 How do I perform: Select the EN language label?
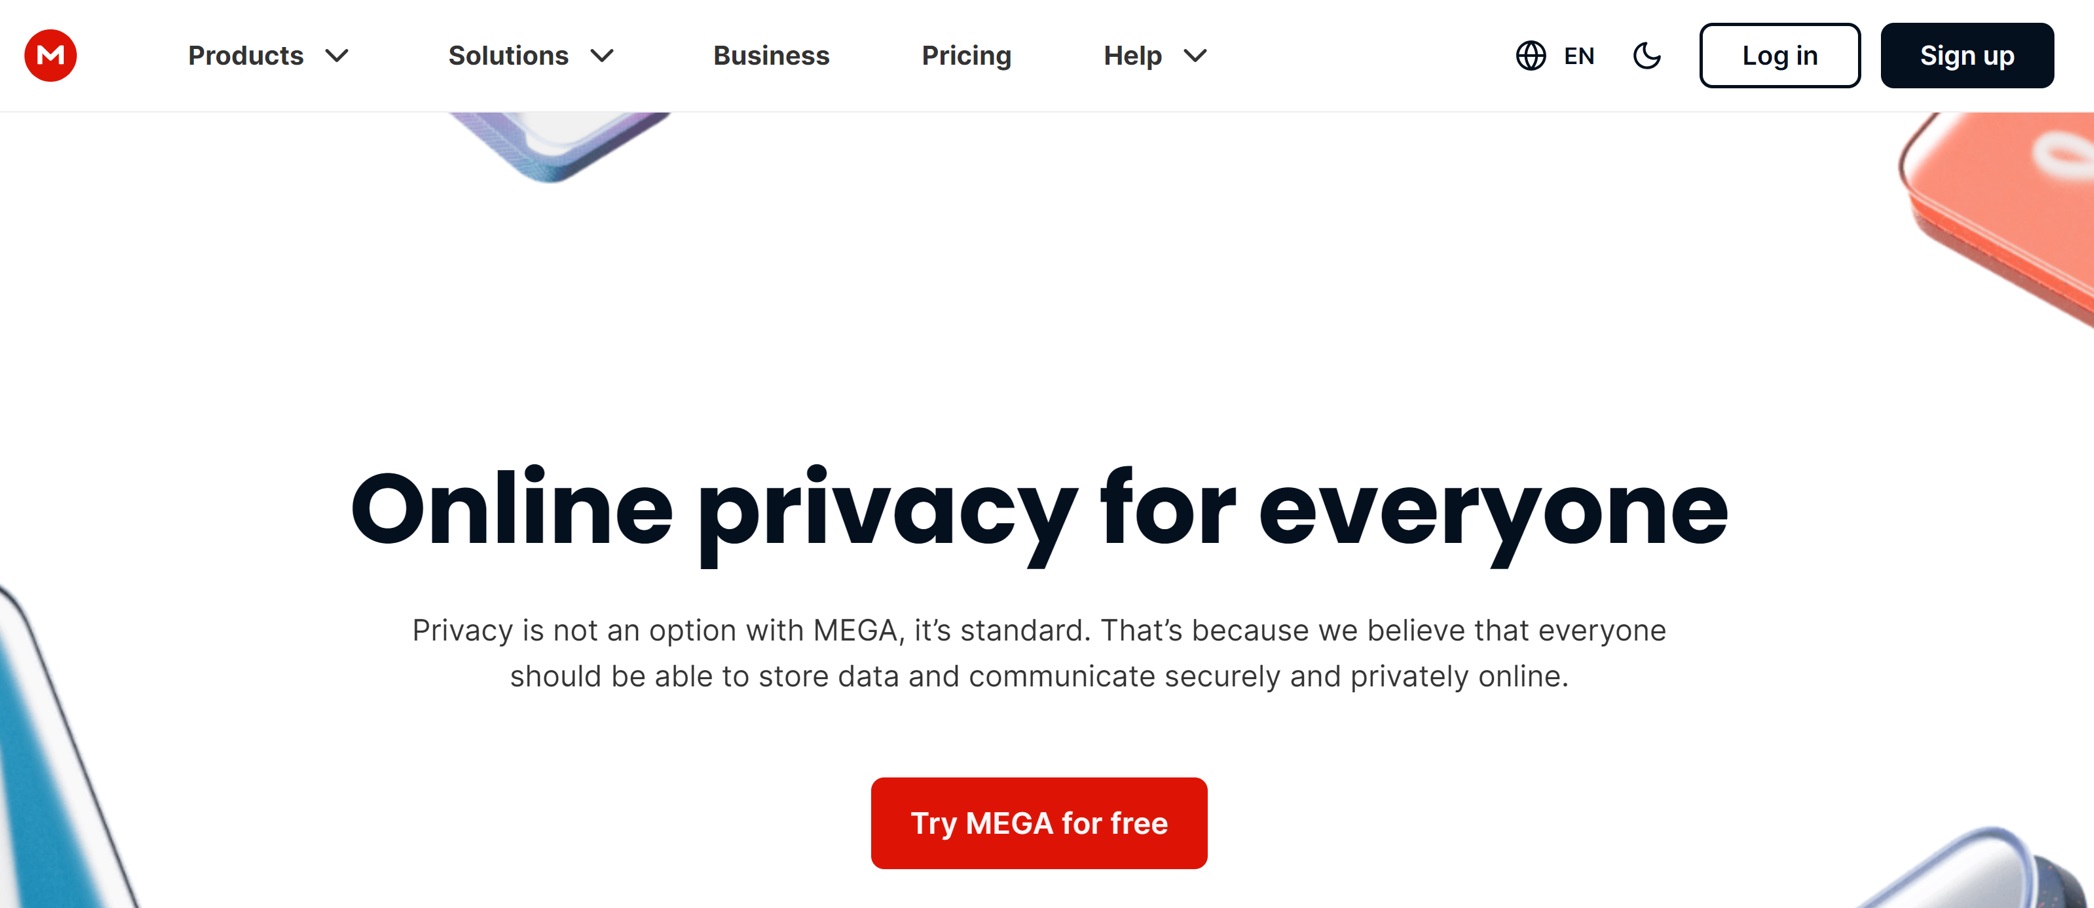click(x=1579, y=56)
